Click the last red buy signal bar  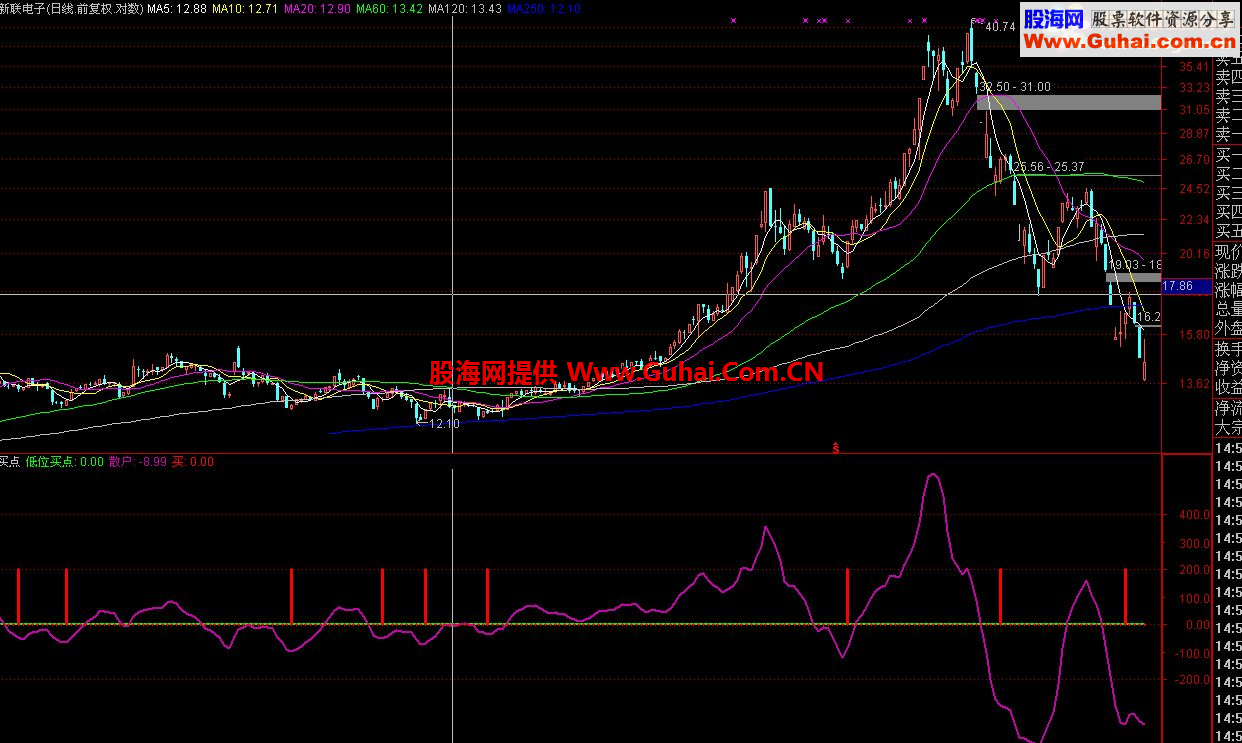(1126, 597)
